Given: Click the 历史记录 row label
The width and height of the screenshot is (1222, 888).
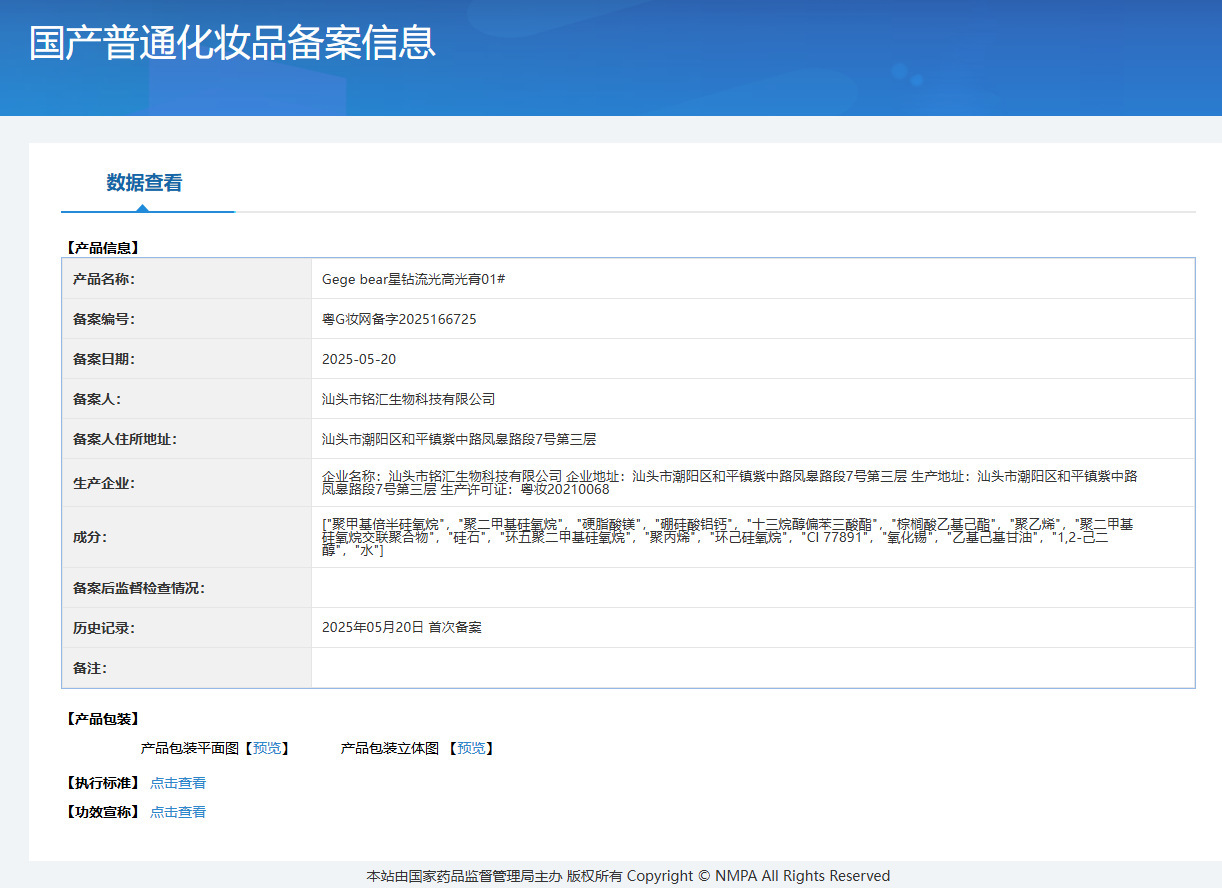Looking at the screenshot, I should [104, 628].
